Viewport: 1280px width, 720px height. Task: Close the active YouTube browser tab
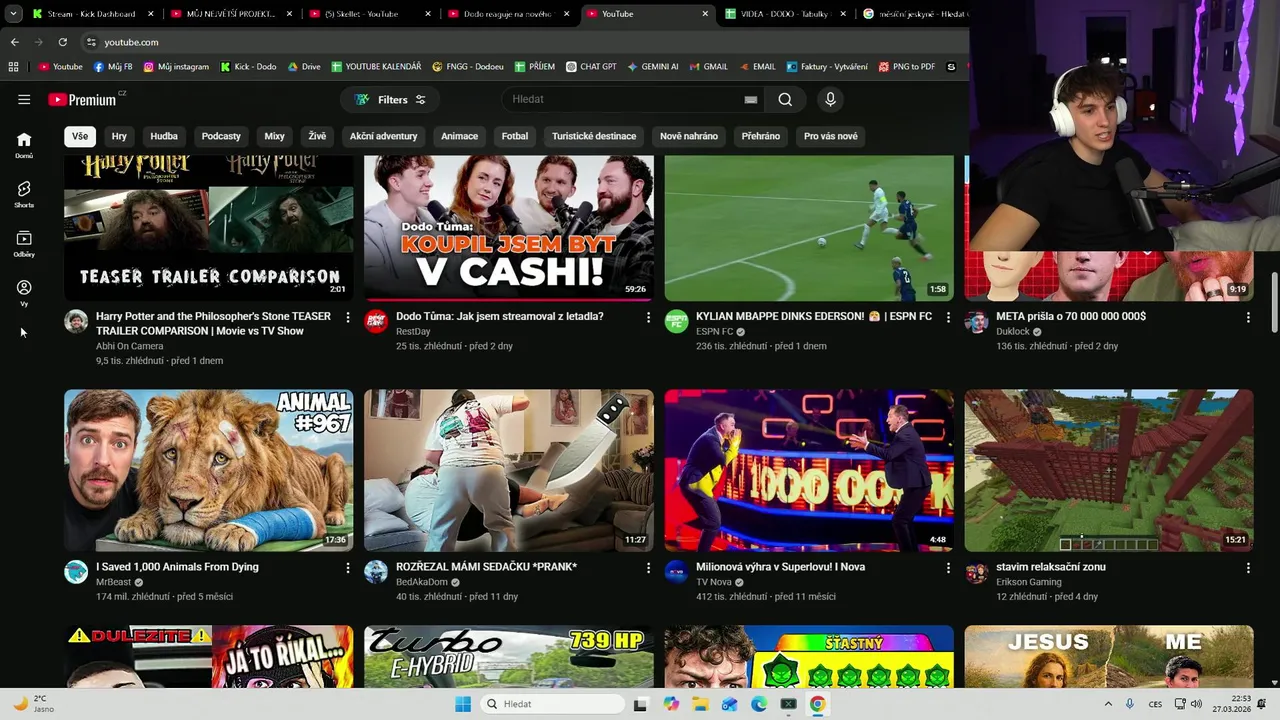[705, 14]
